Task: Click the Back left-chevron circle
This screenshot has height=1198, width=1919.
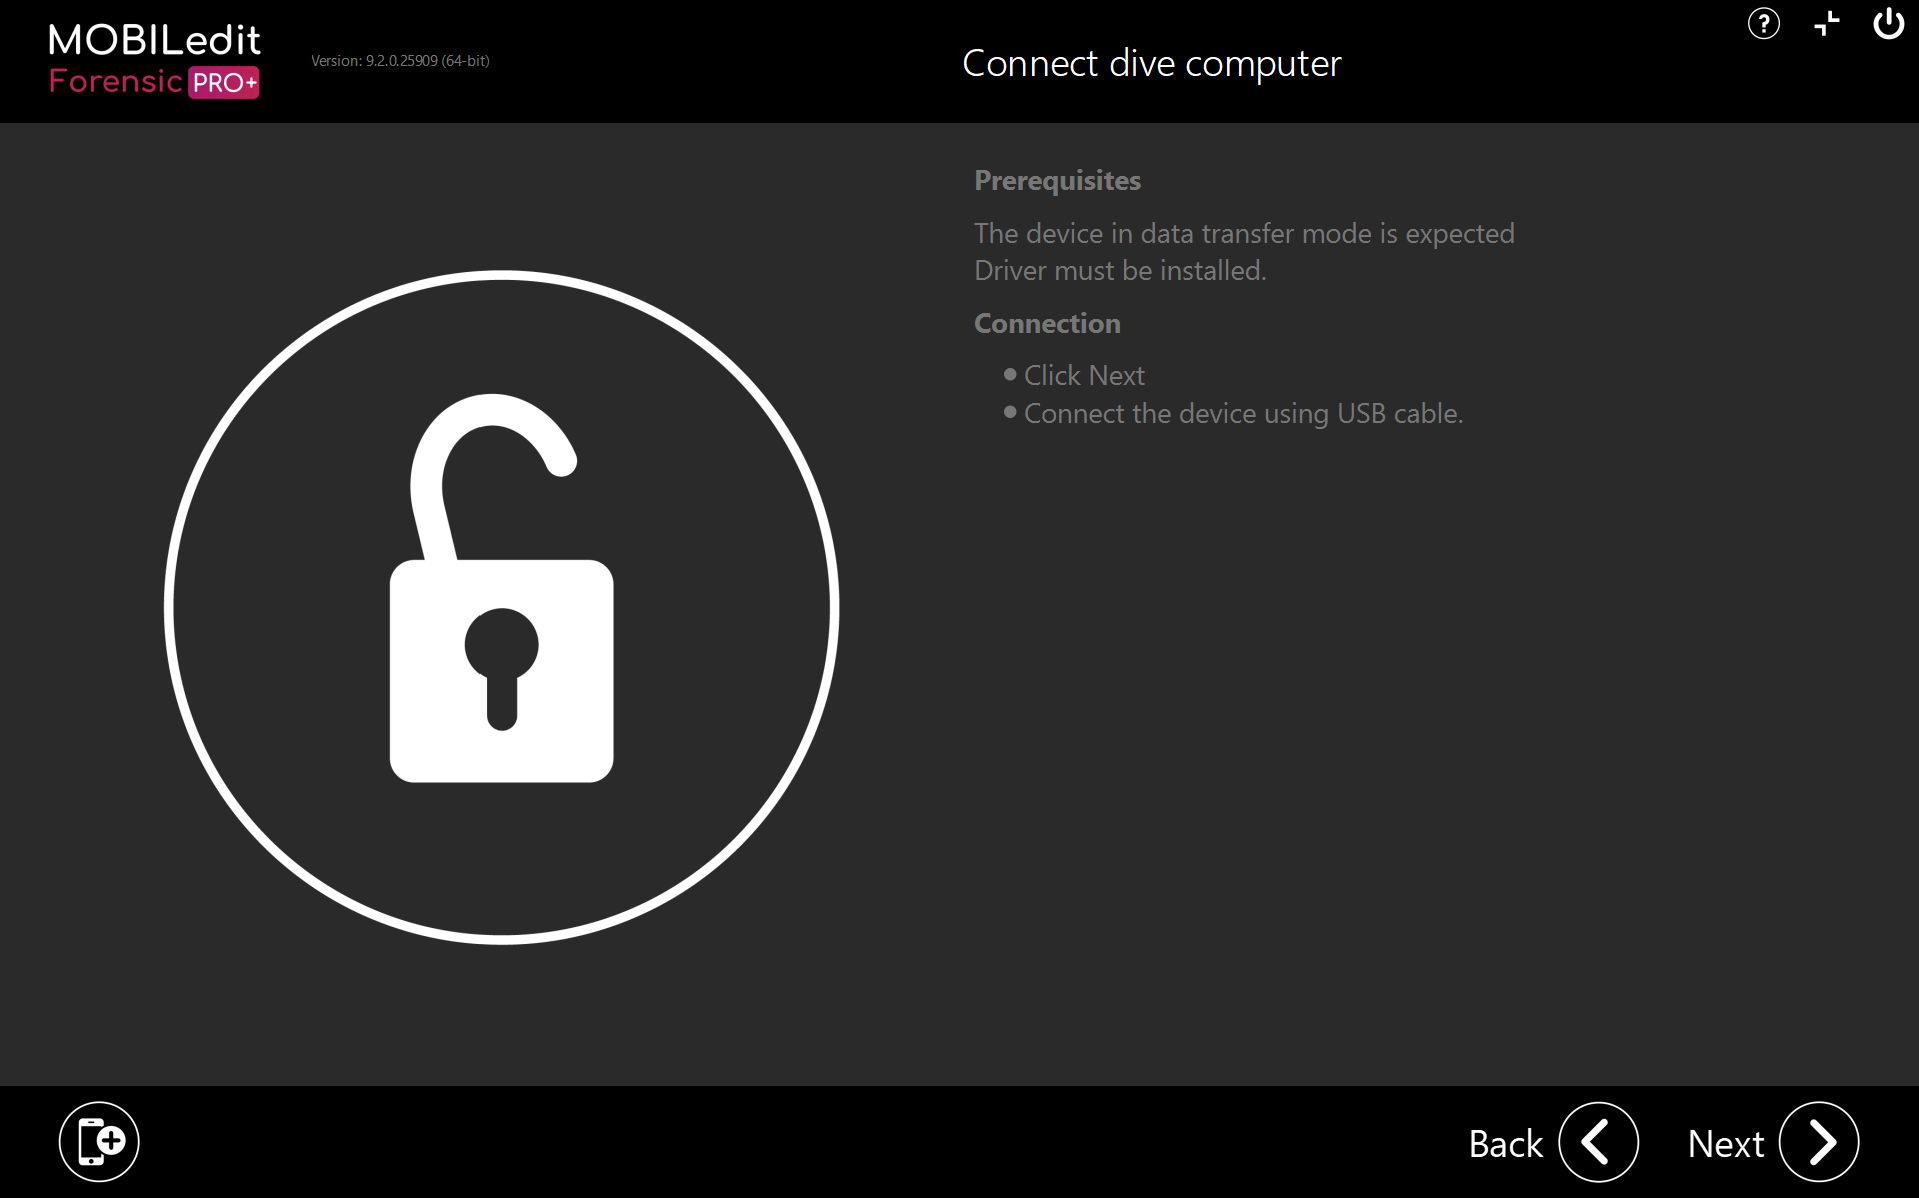Action: pos(1597,1142)
